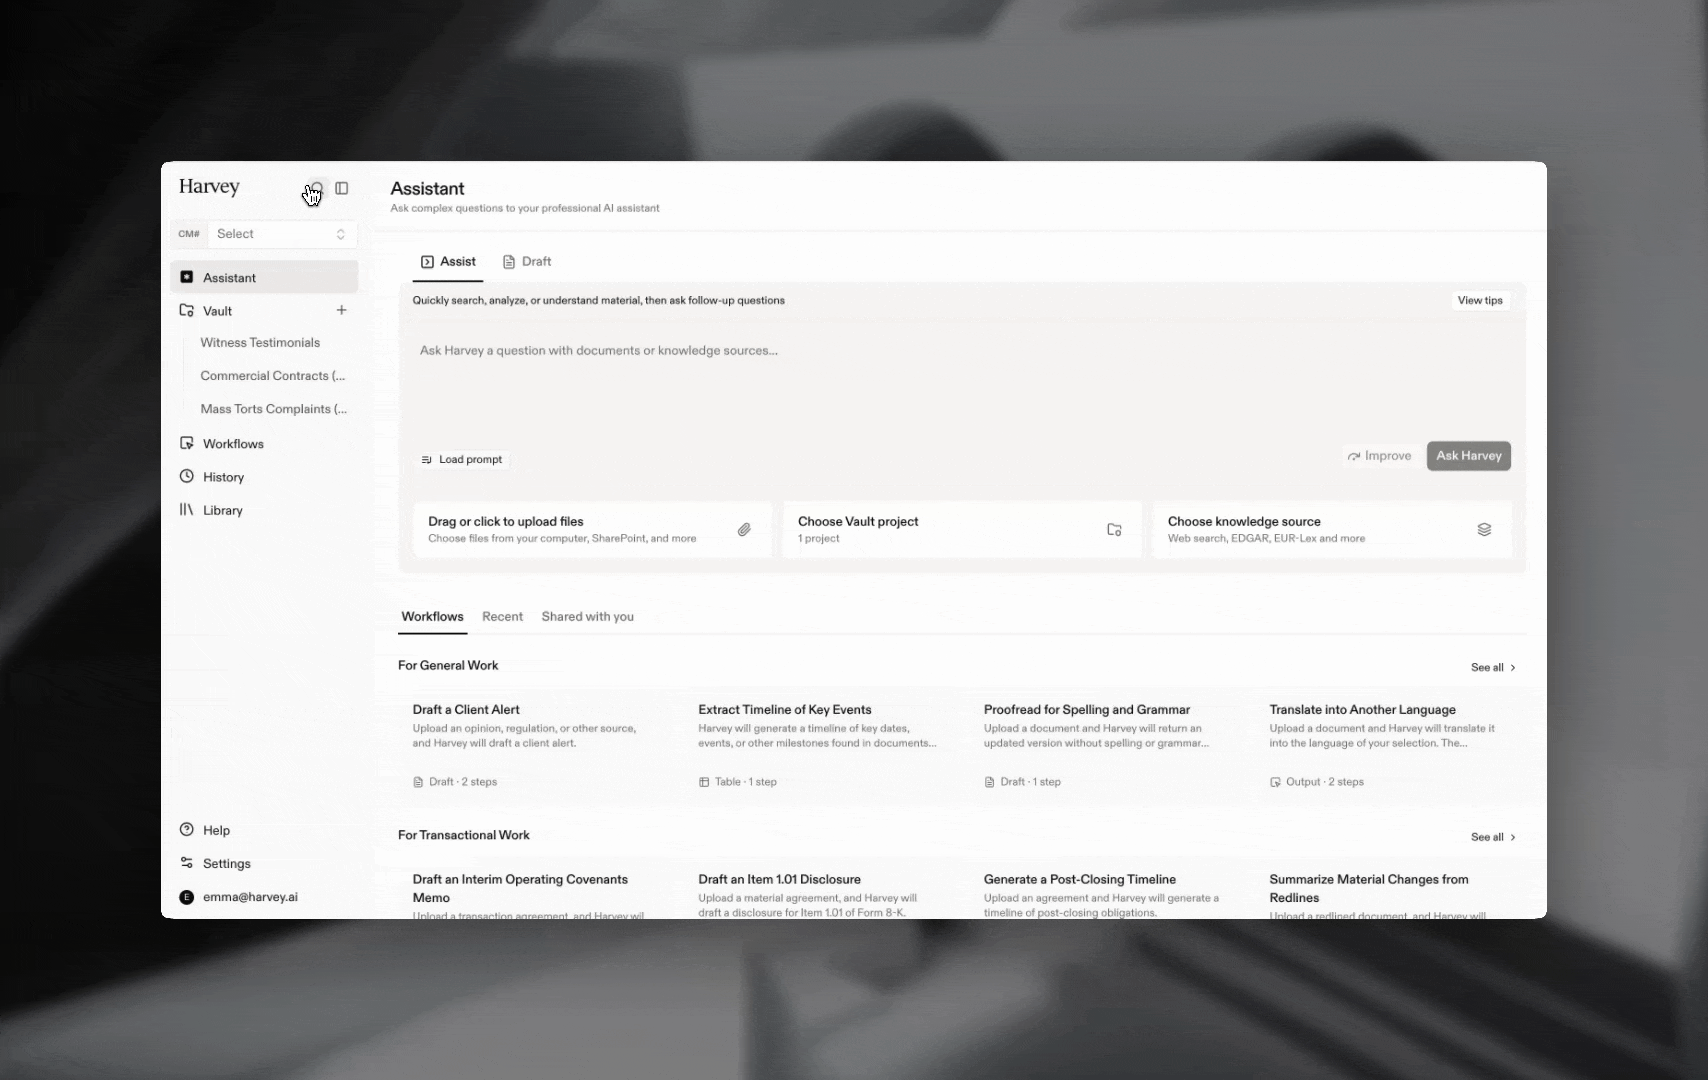Open Commercial Contracts vault project

tap(272, 375)
